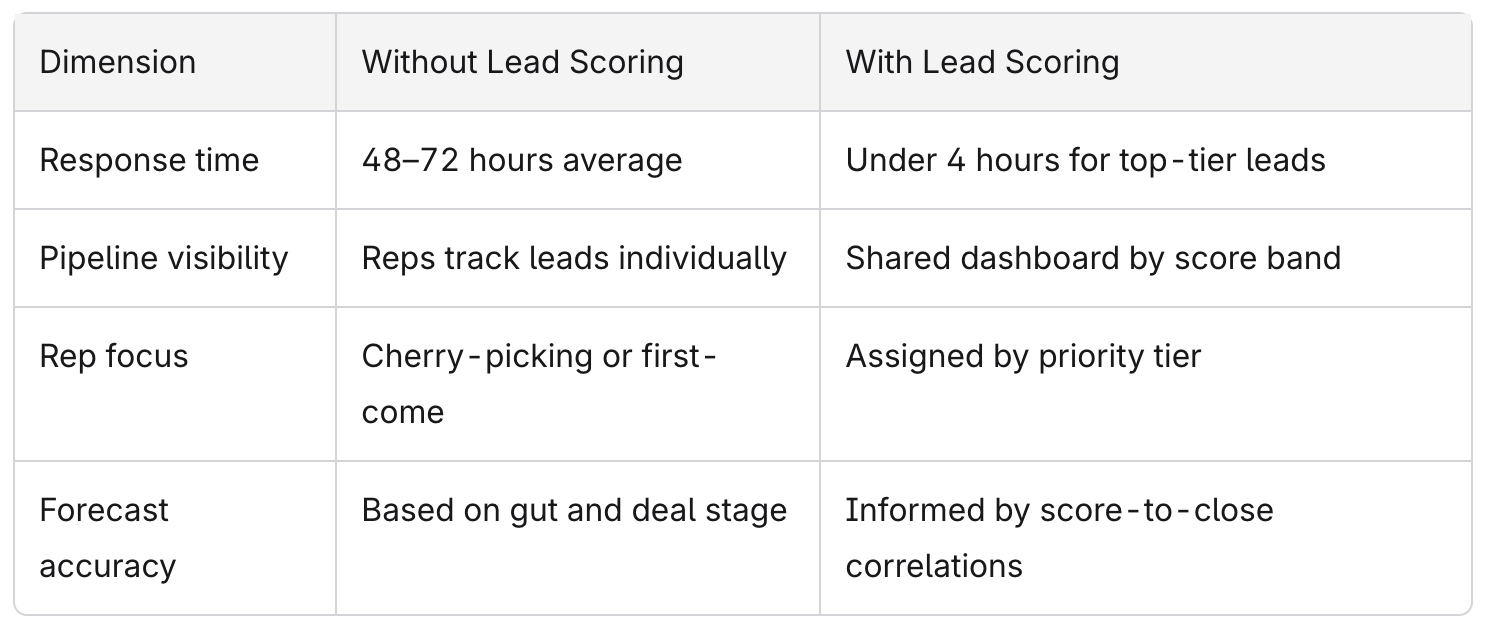Select the With Lead Scoring header
The height and width of the screenshot is (628, 1486).
point(982,62)
